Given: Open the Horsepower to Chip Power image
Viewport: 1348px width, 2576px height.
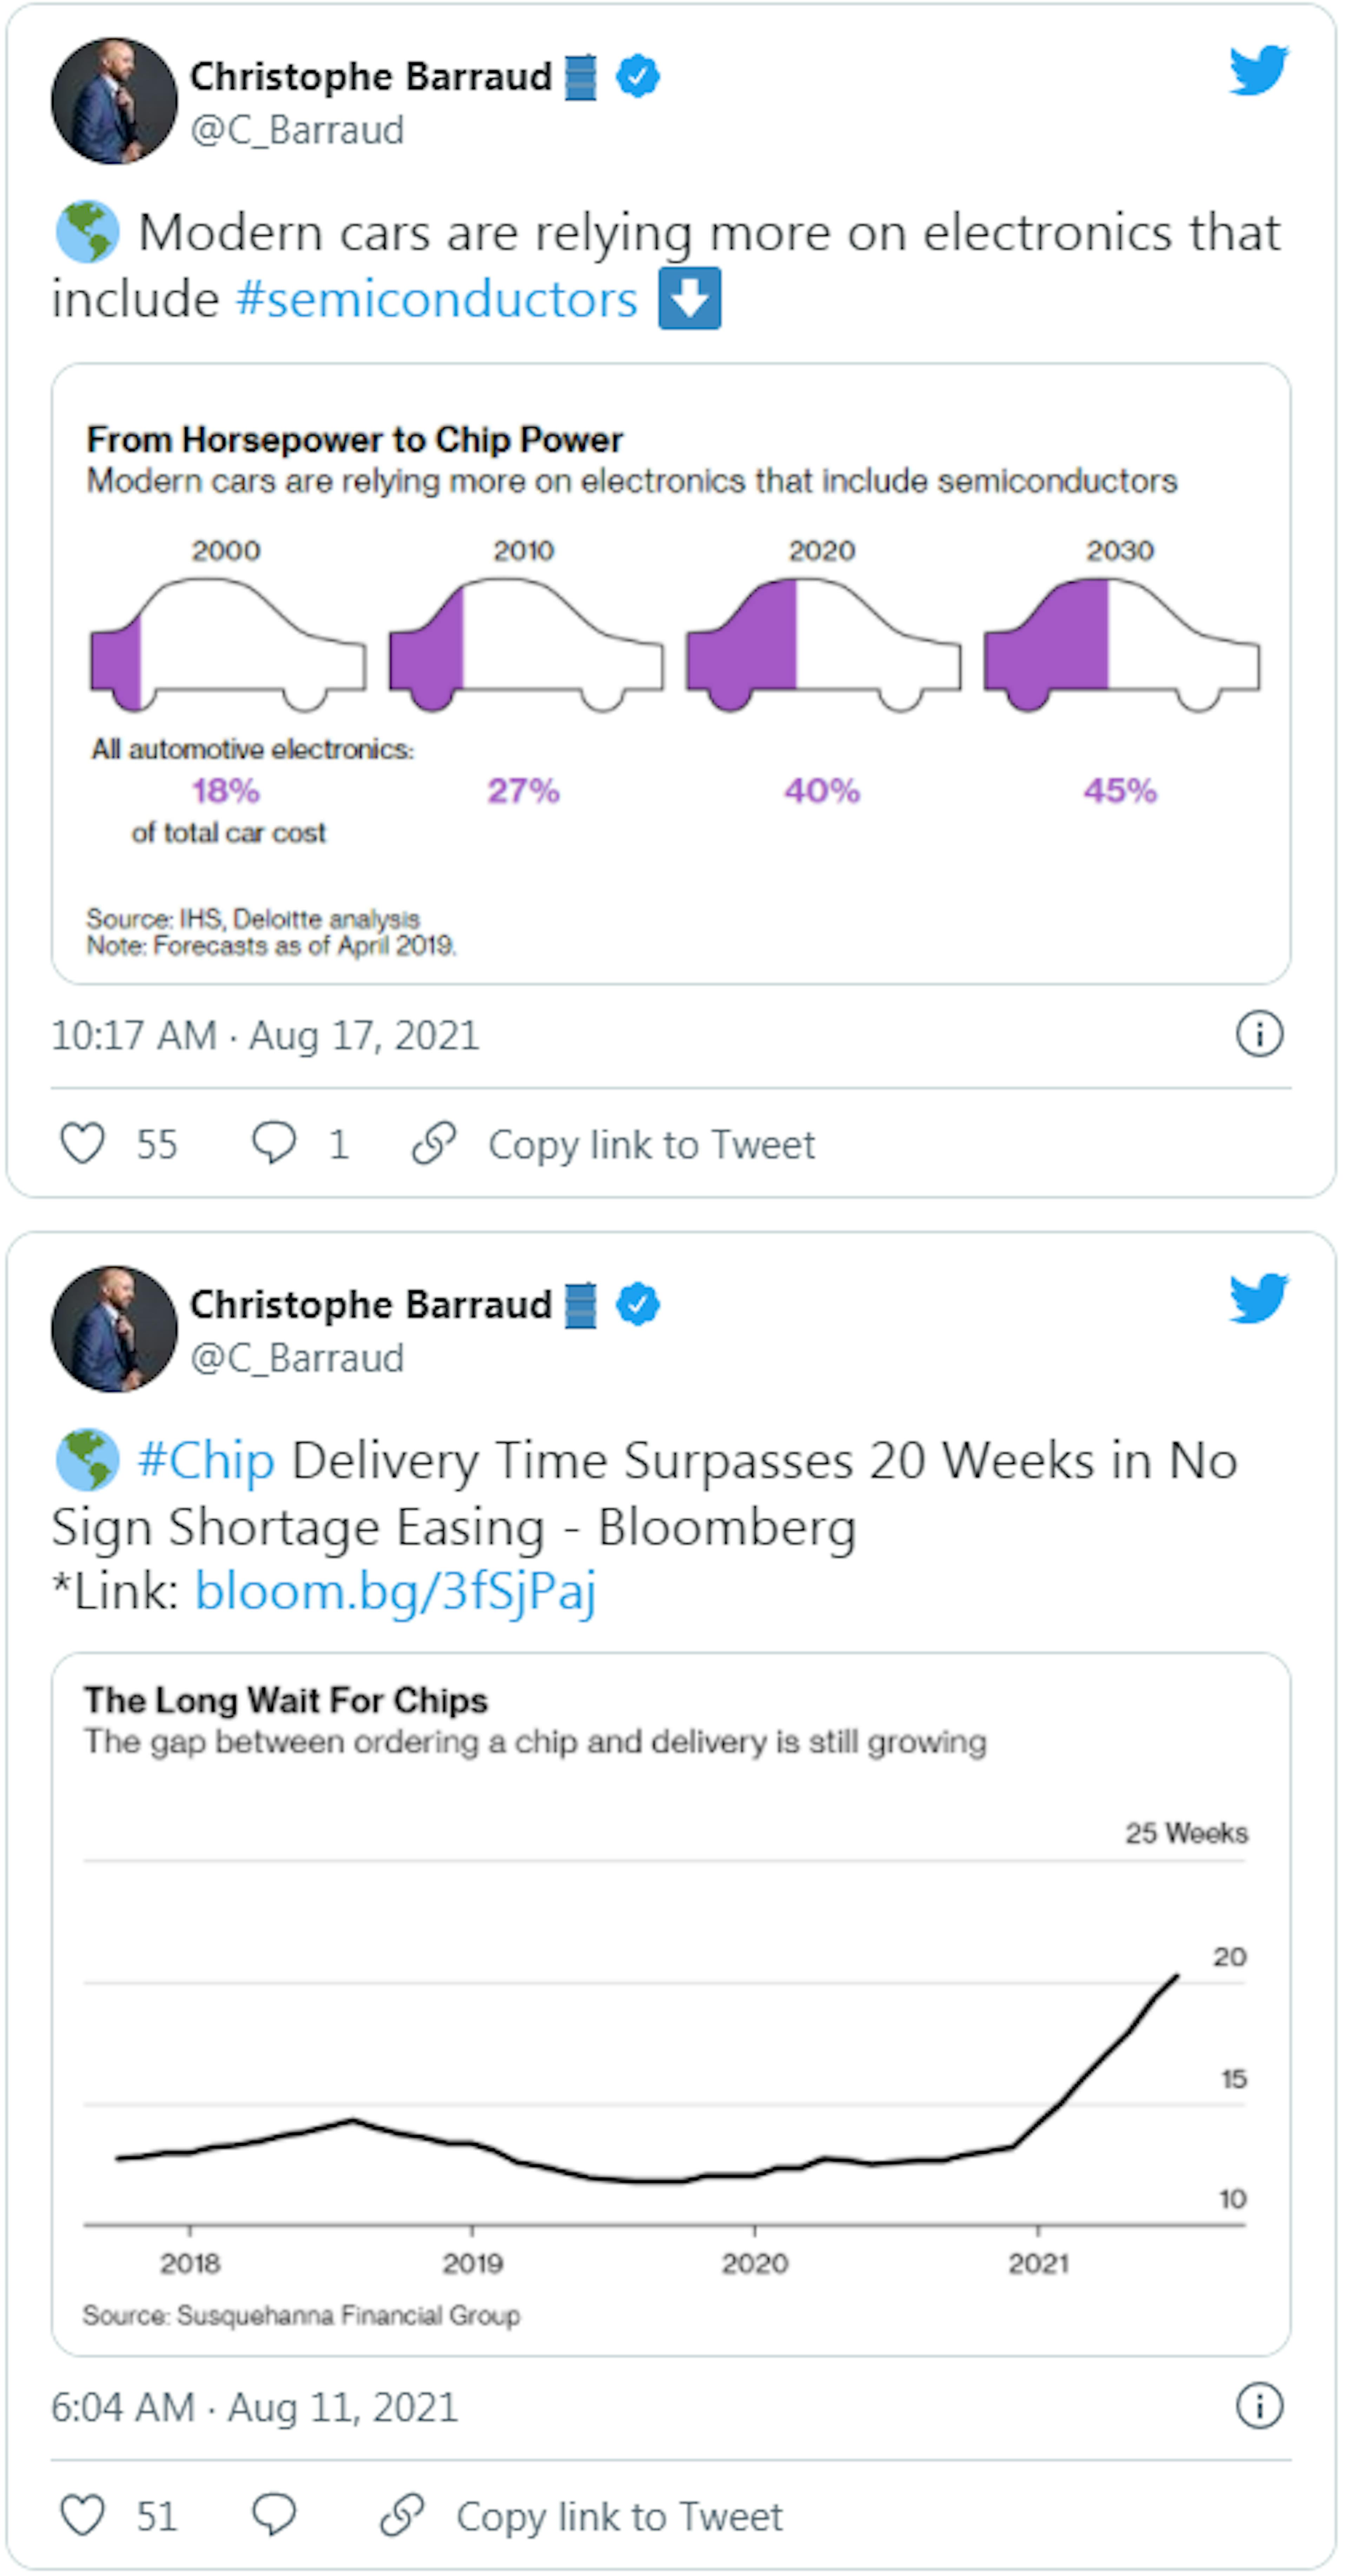Looking at the screenshot, I should 671,673.
